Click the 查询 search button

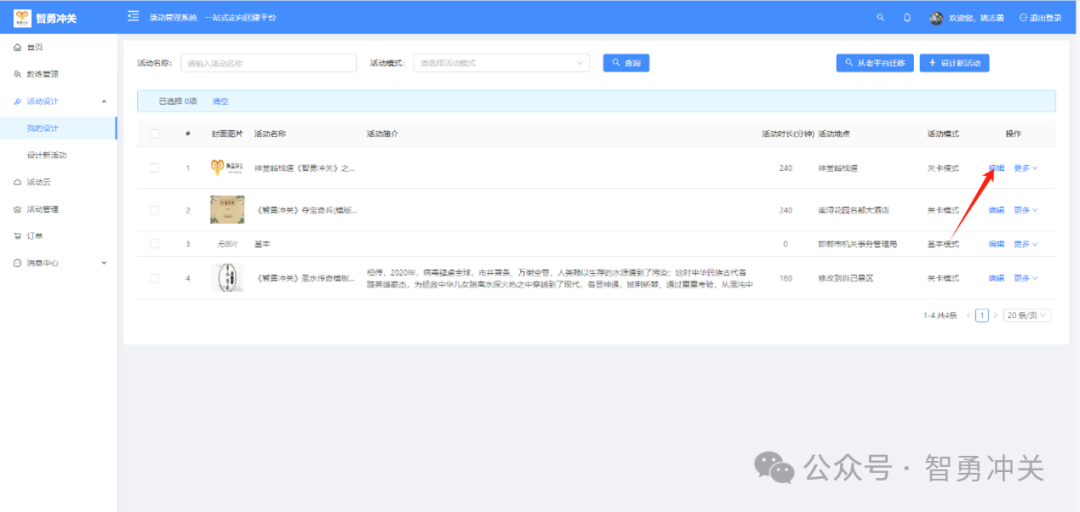point(626,63)
